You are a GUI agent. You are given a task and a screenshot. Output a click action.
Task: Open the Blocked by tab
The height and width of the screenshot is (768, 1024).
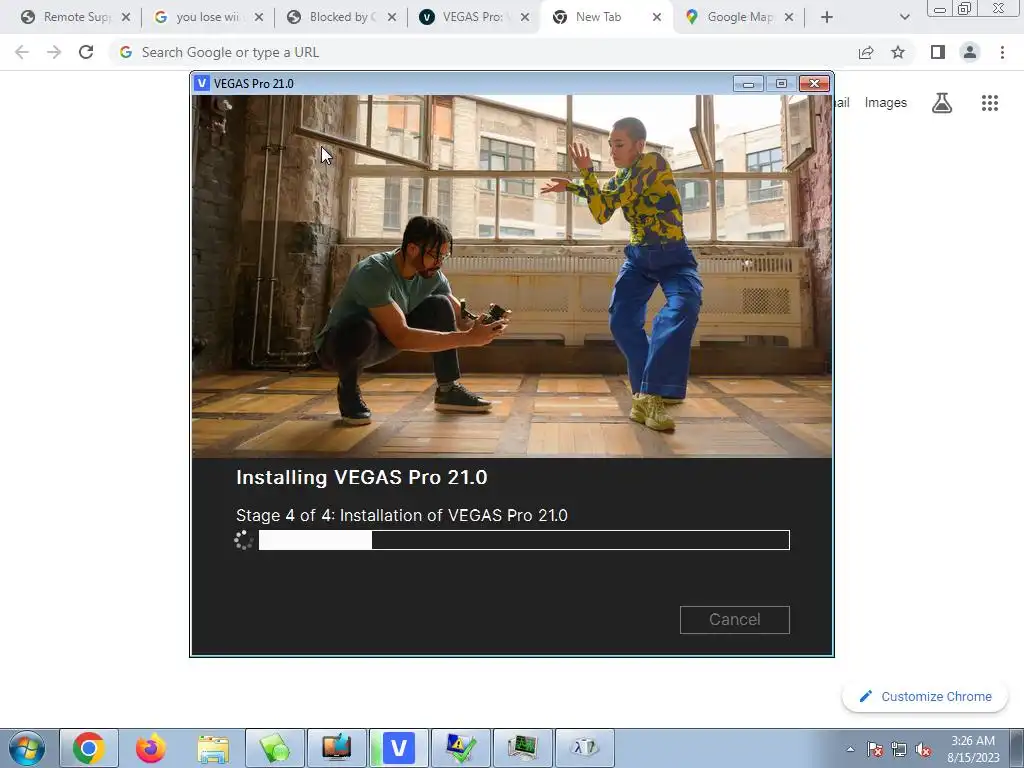coord(342,17)
